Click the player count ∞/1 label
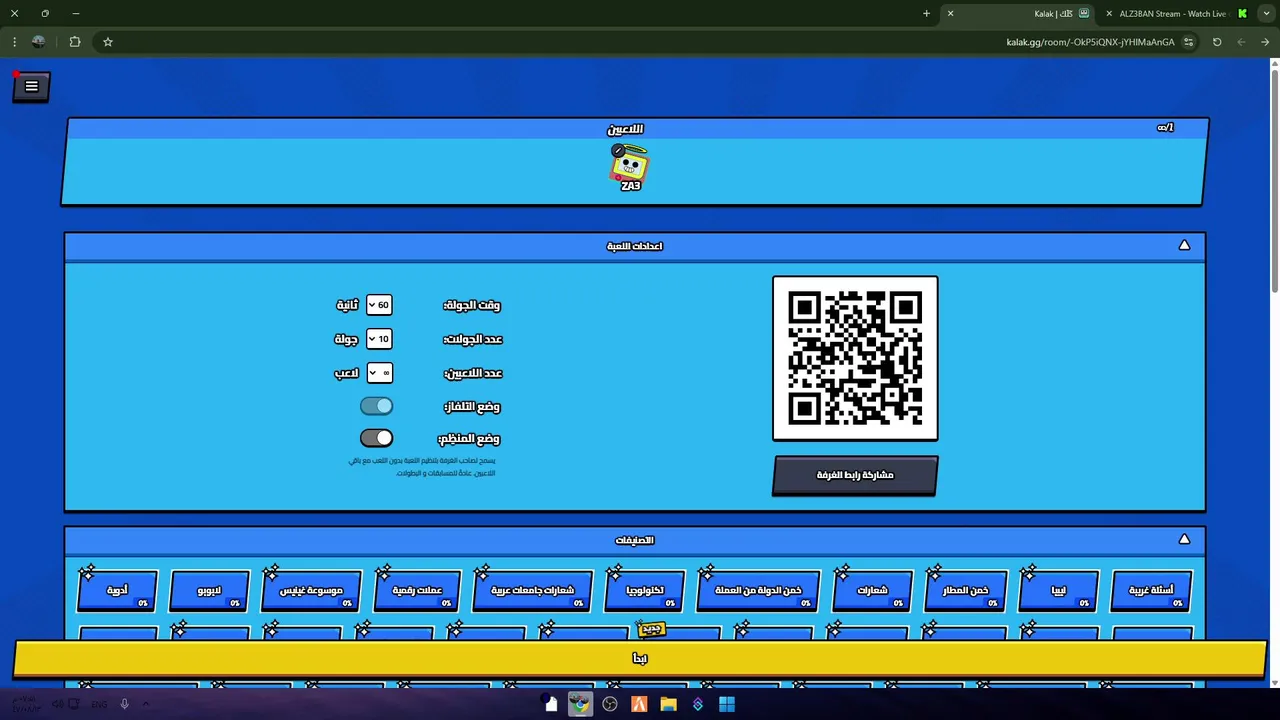This screenshot has width=1280, height=720. (1165, 127)
